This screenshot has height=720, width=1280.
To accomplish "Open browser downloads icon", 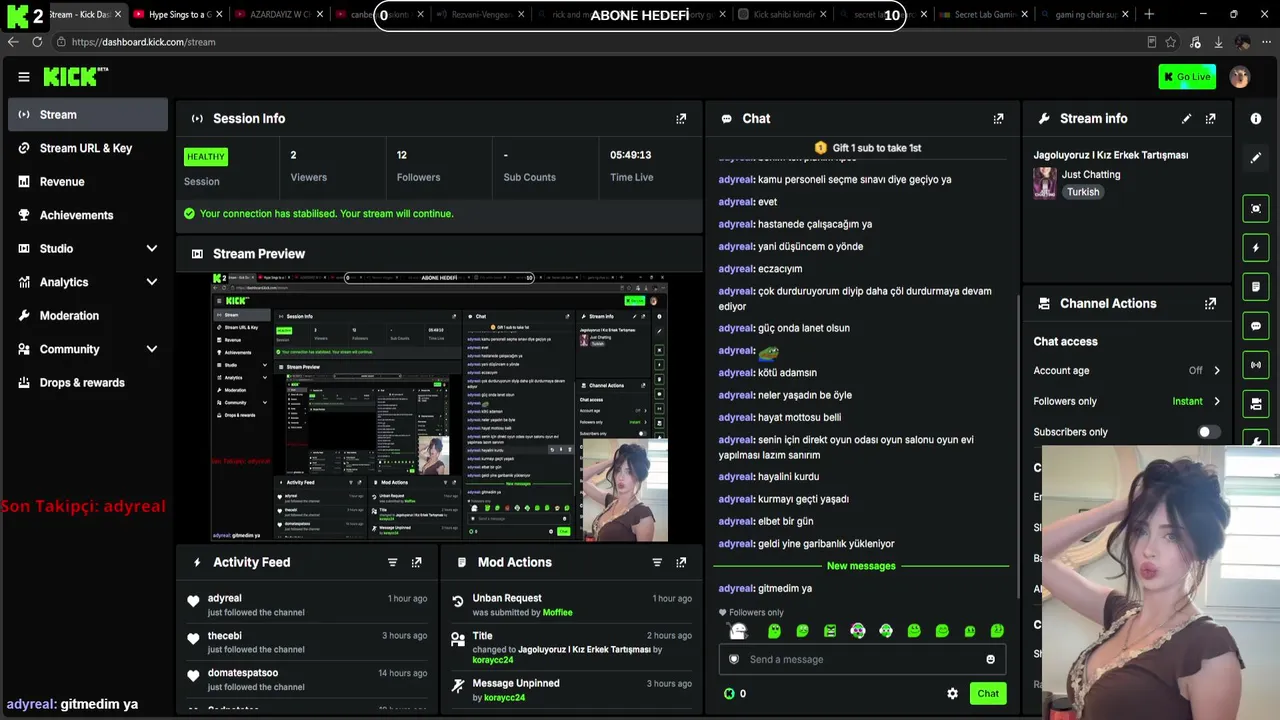I will pos(1218,42).
